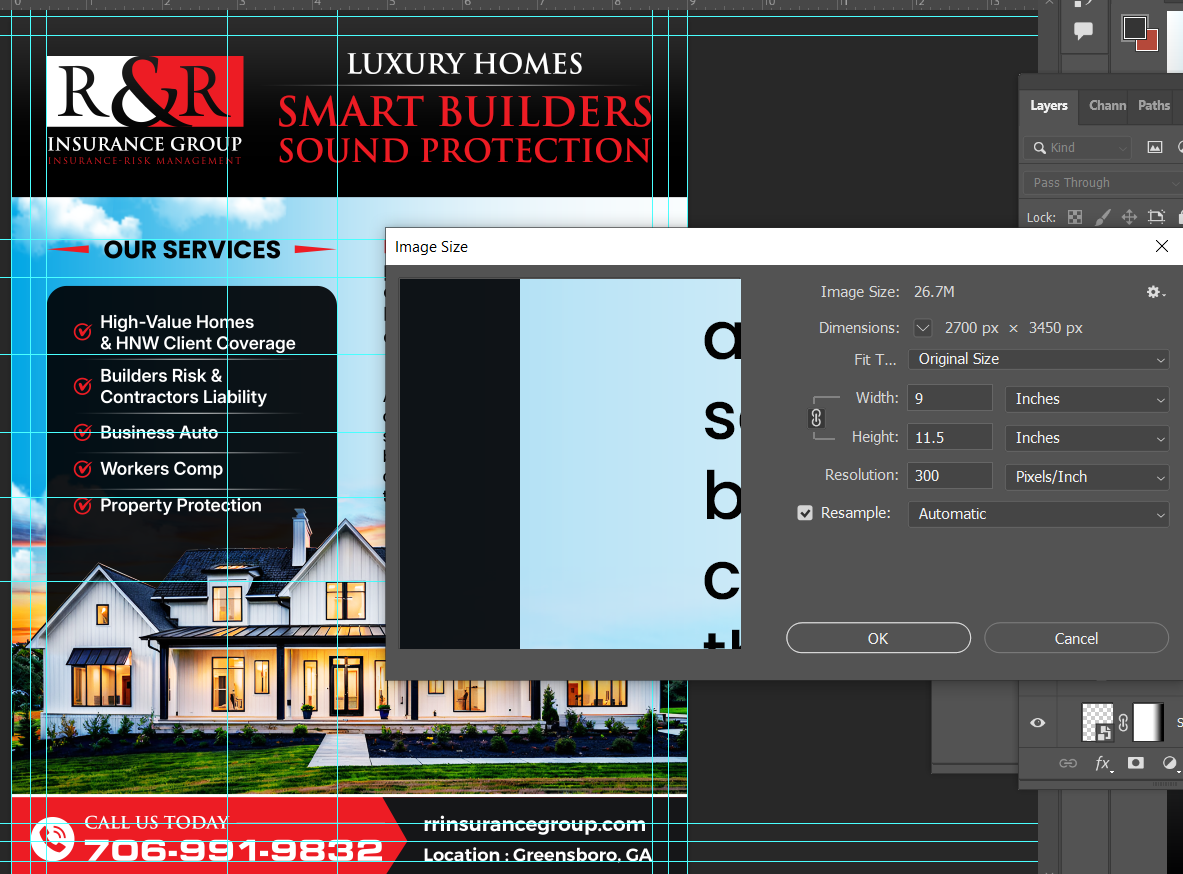Click 'Workers Comp' text on the flyer
This screenshot has height=874, width=1183.
[161, 469]
